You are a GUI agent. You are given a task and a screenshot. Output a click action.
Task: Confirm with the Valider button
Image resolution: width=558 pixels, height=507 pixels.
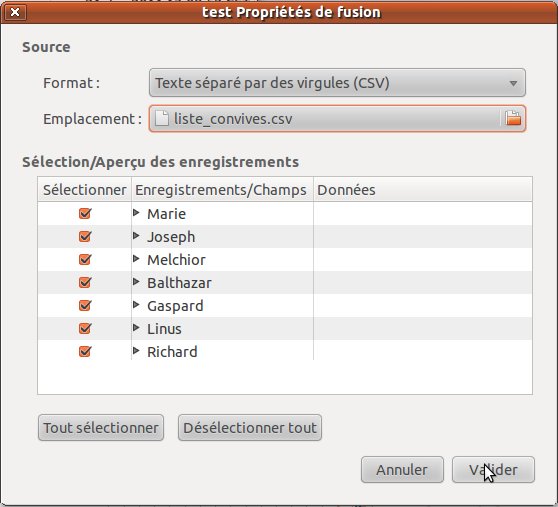pos(493,470)
